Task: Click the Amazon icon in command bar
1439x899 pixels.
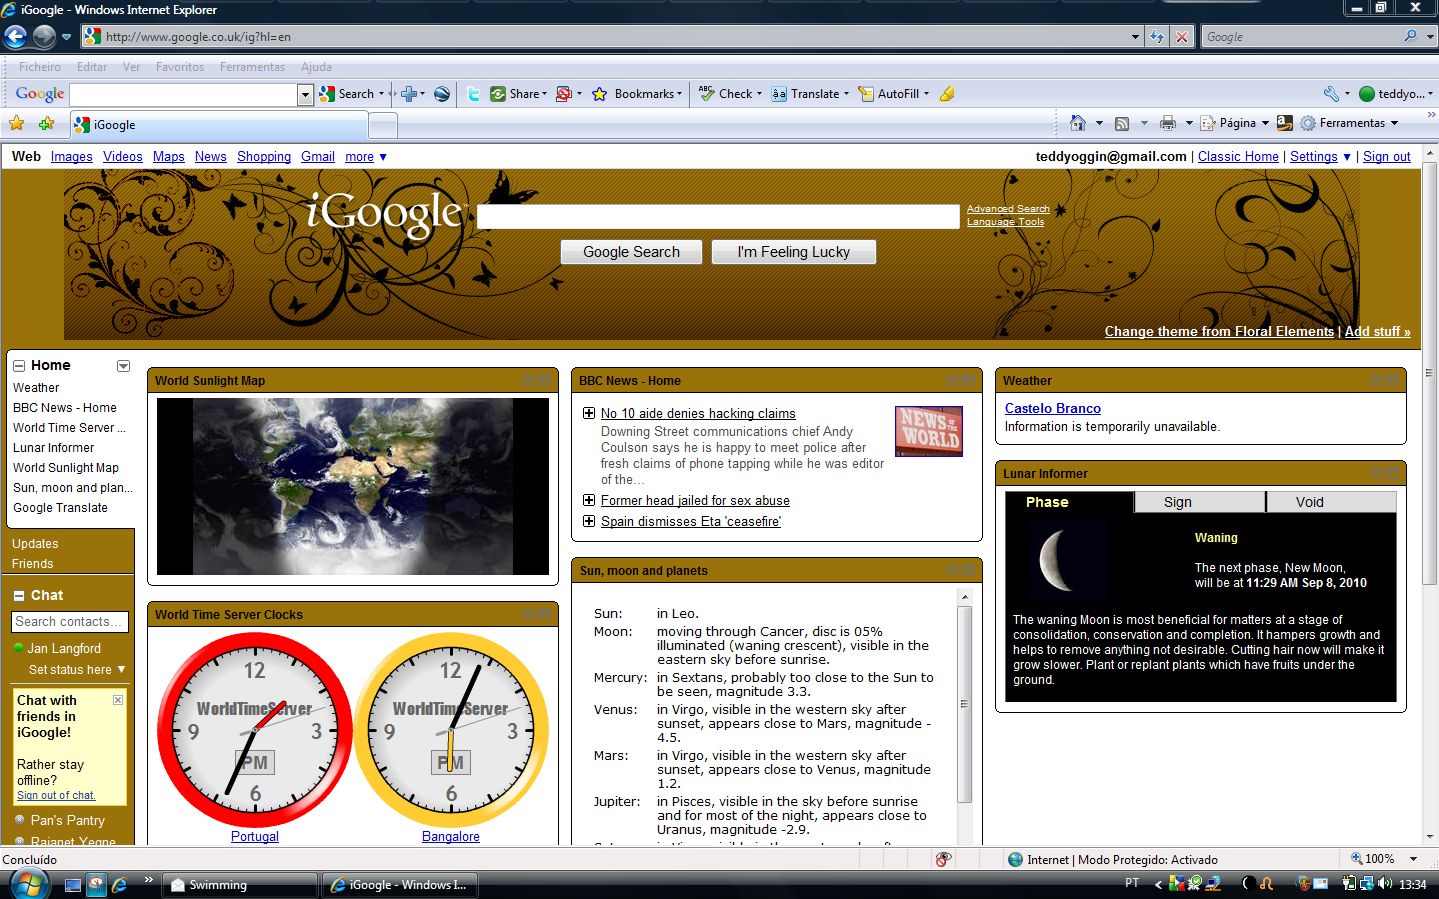Action: 1285,123
